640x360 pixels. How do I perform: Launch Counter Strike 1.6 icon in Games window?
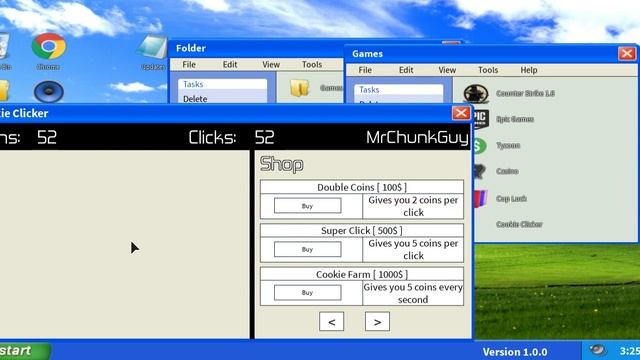[476, 93]
